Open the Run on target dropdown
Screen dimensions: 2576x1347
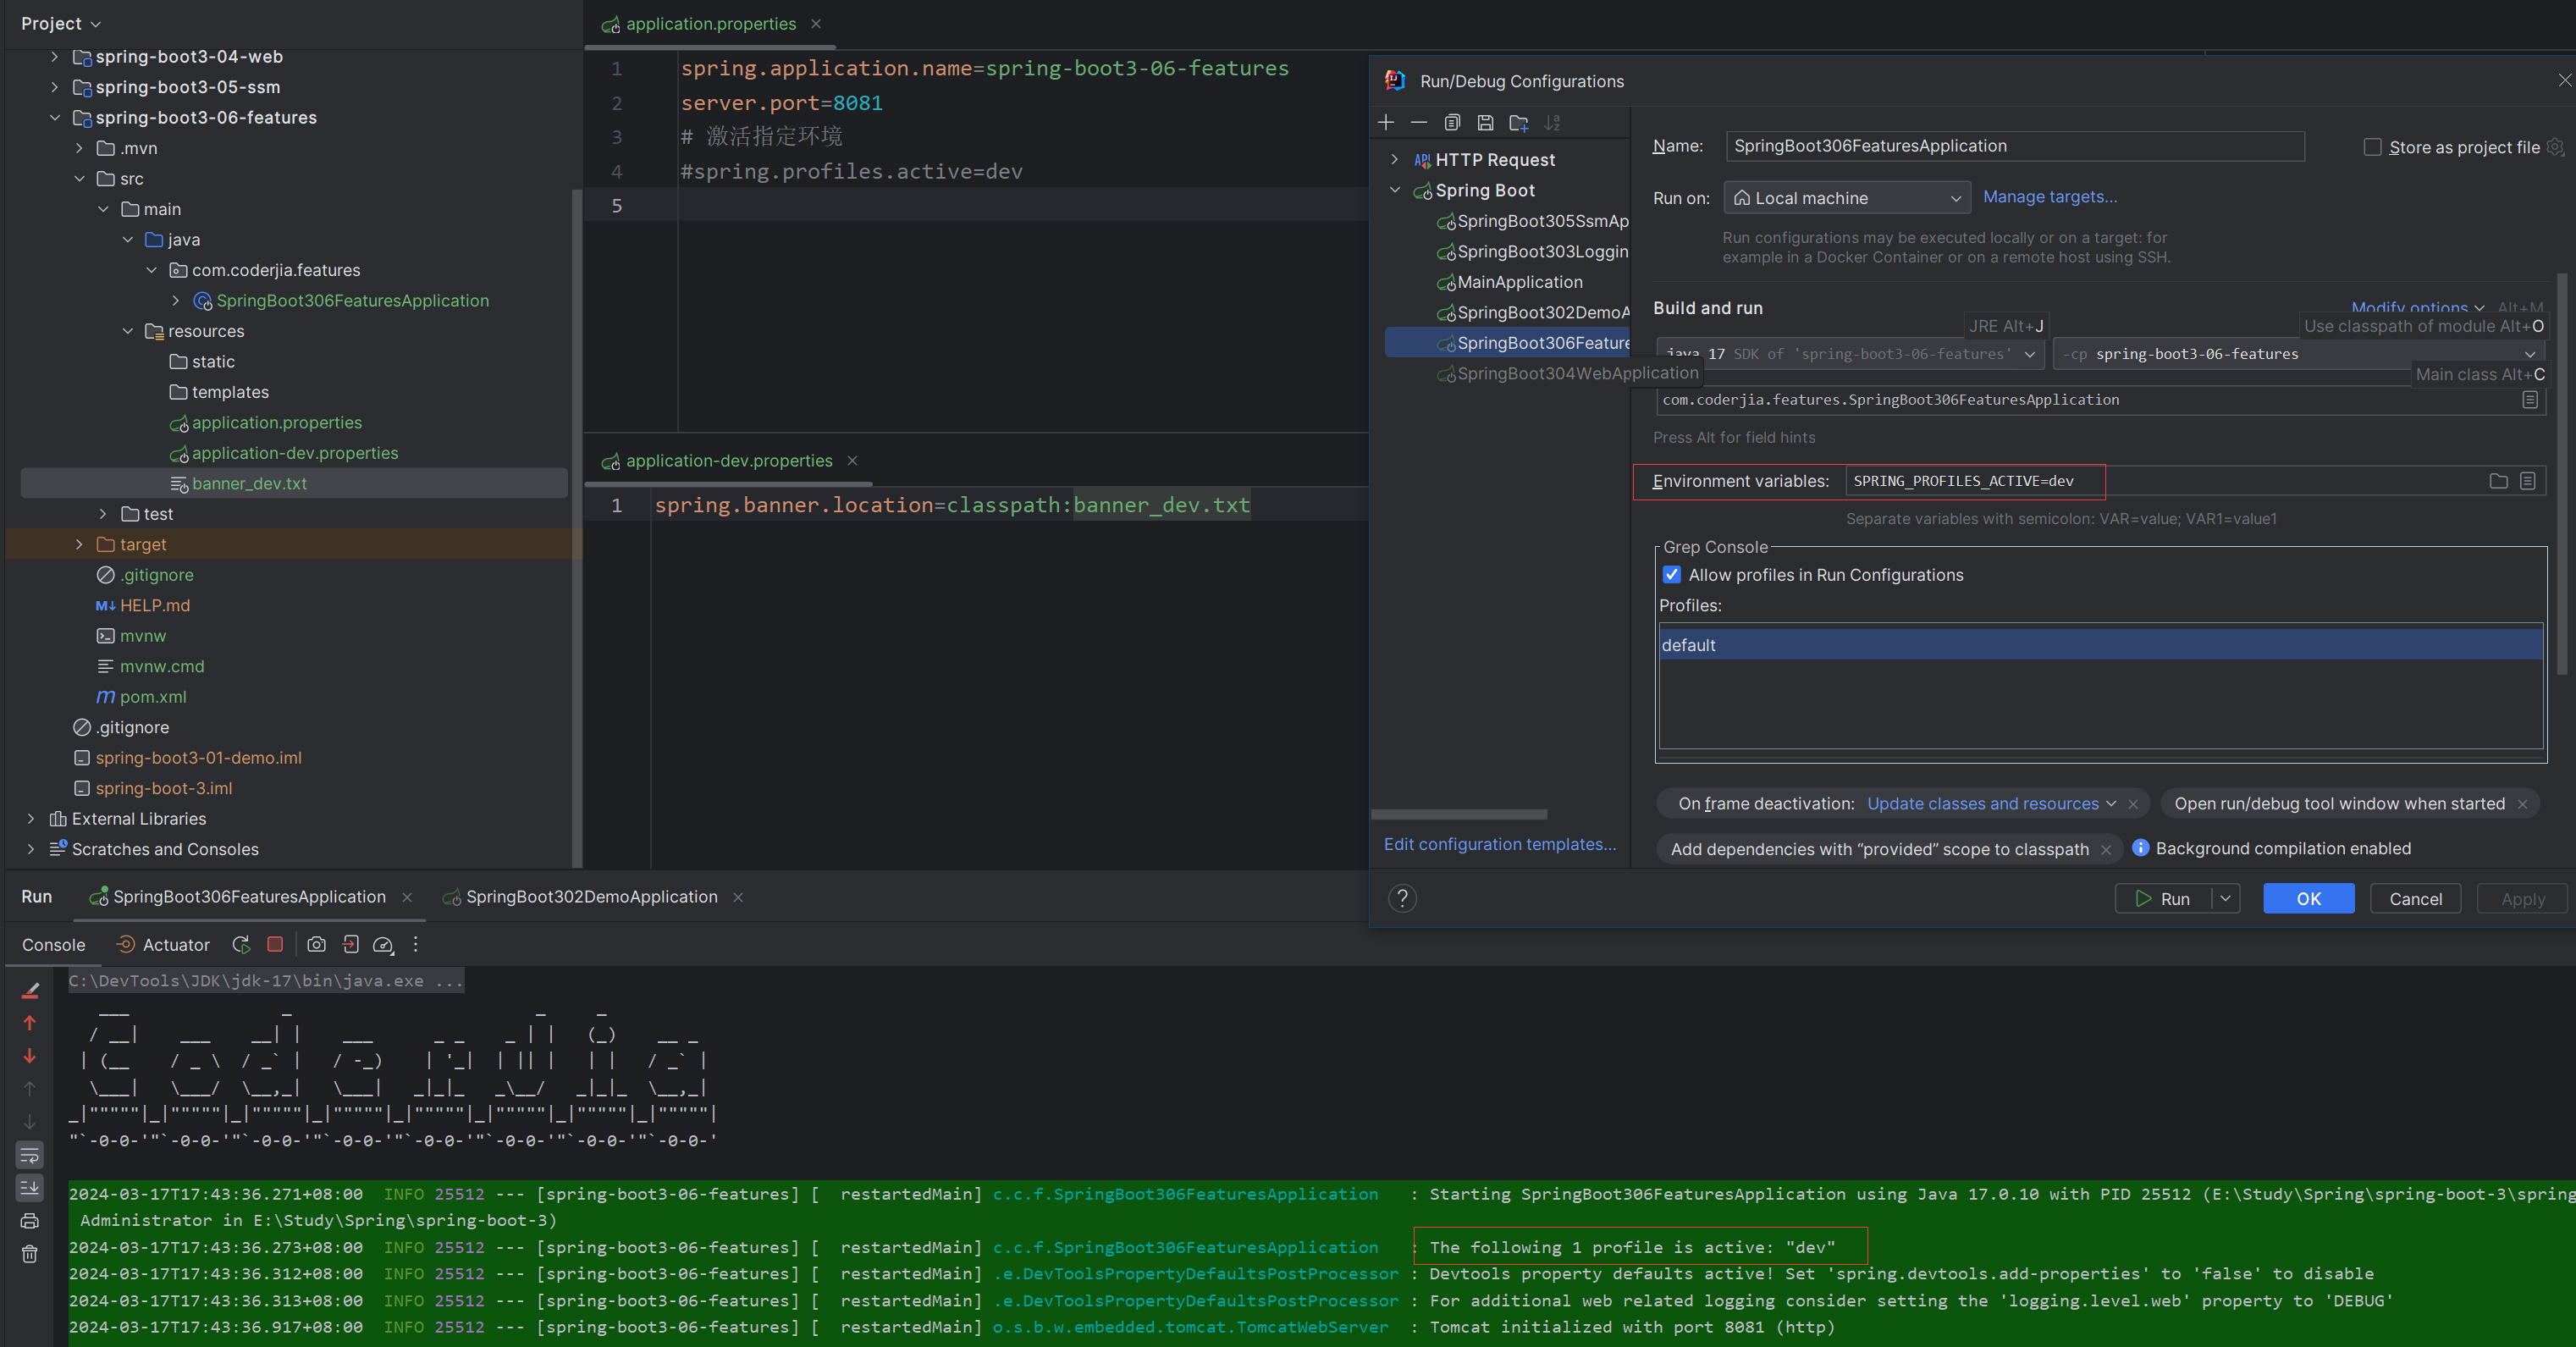(1957, 197)
